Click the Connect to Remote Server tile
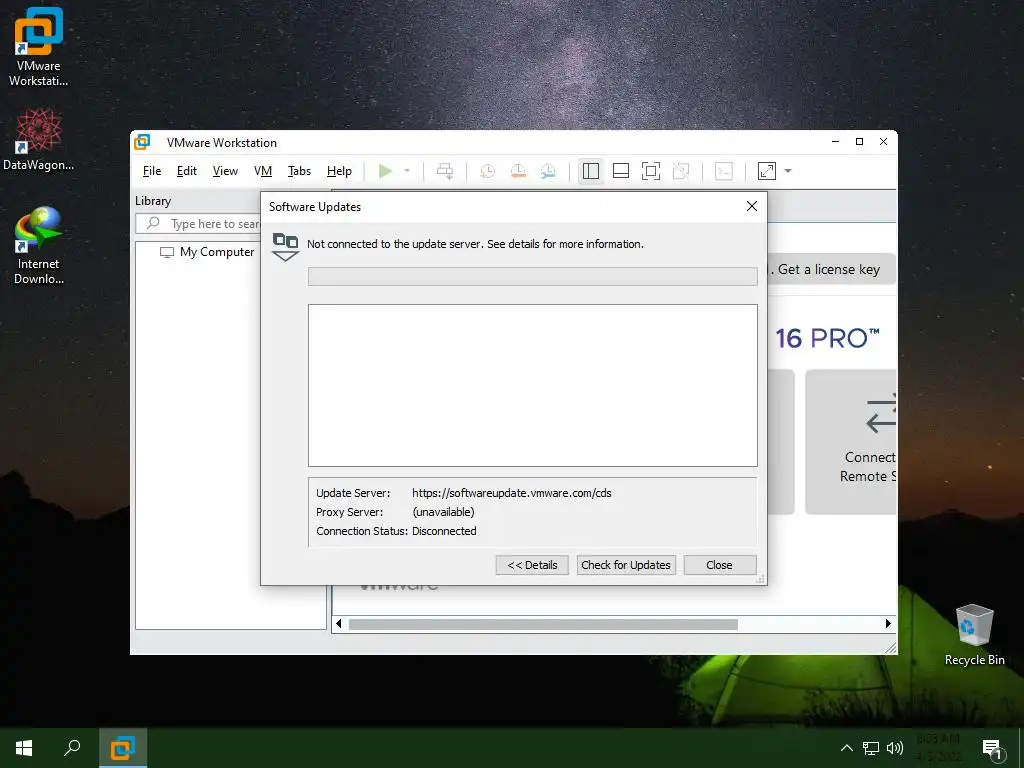The width and height of the screenshot is (1024, 768). [x=851, y=441]
